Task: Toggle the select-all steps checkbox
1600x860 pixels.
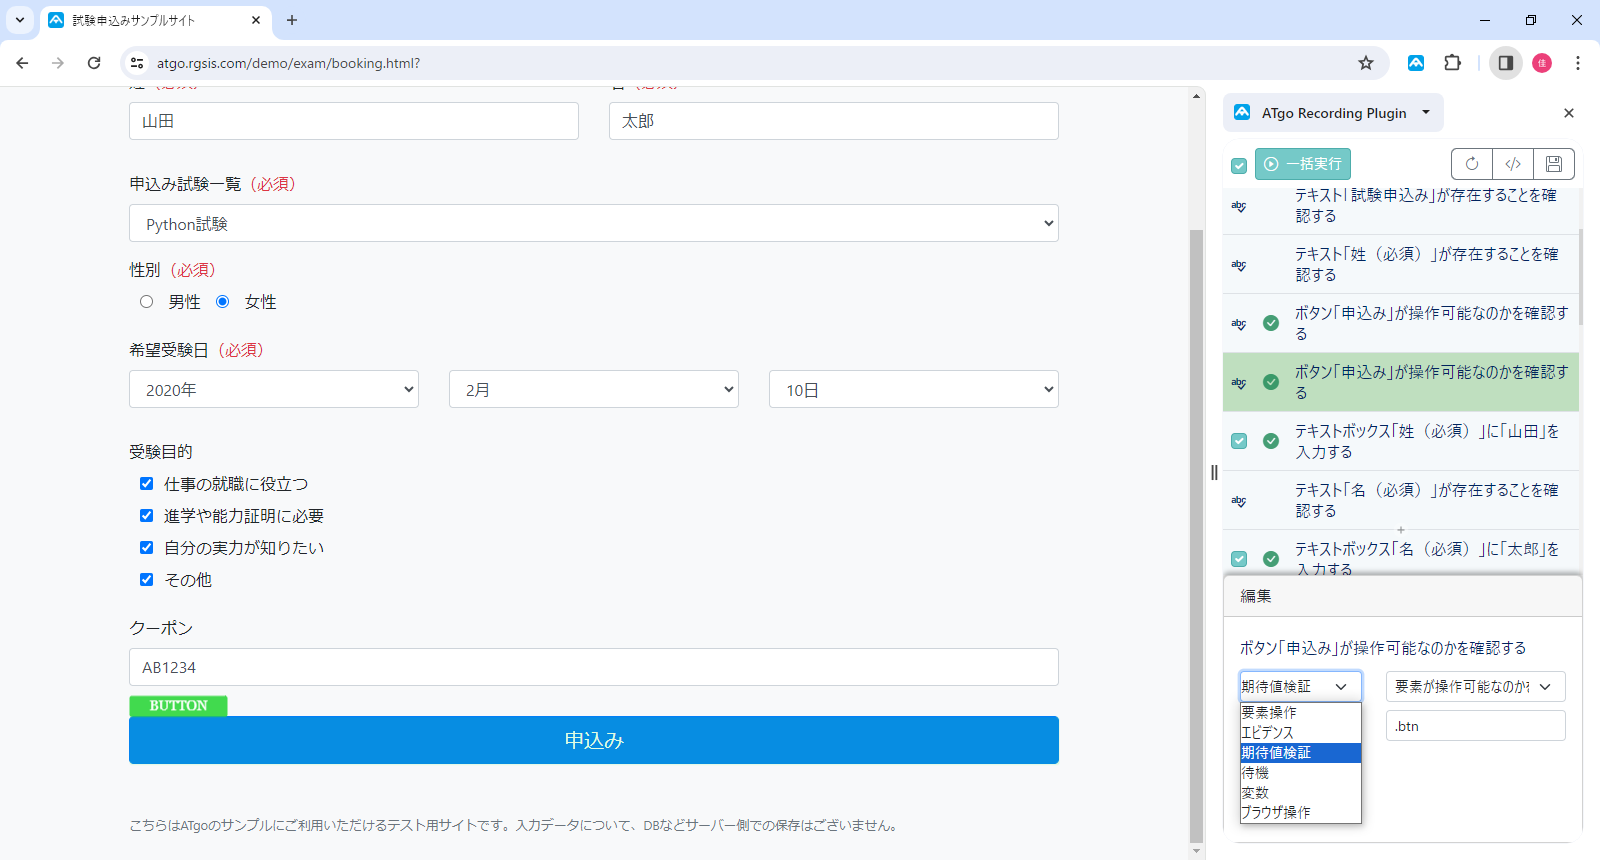Action: 1239,165
